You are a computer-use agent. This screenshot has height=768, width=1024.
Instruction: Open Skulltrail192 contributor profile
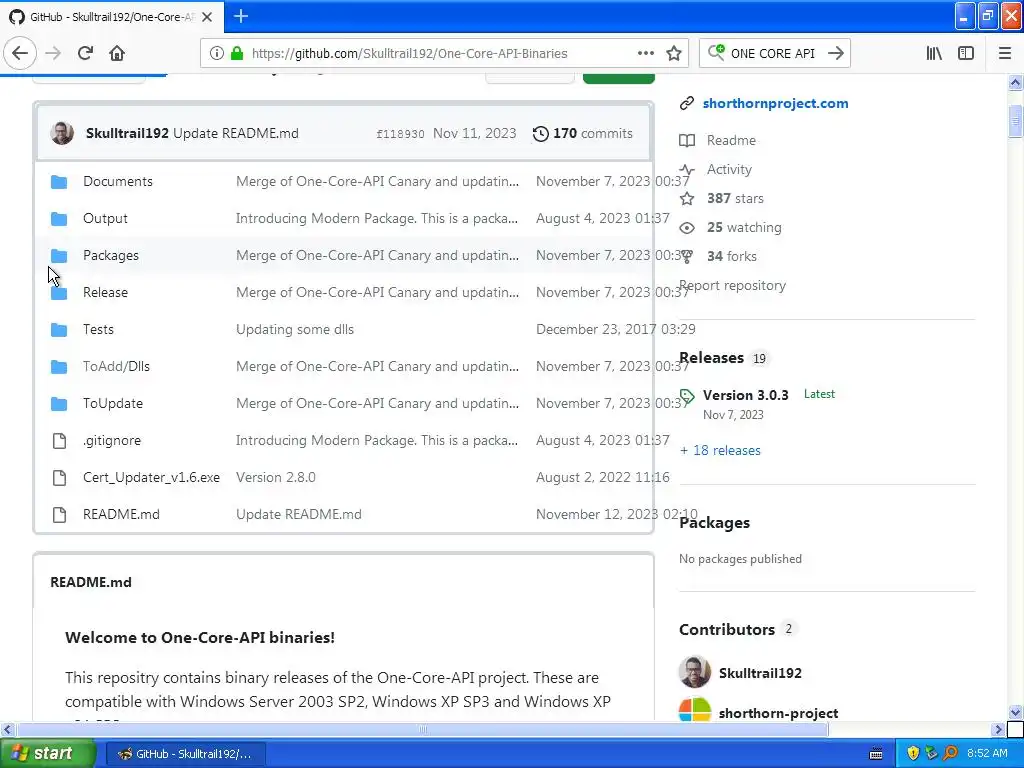pos(760,673)
